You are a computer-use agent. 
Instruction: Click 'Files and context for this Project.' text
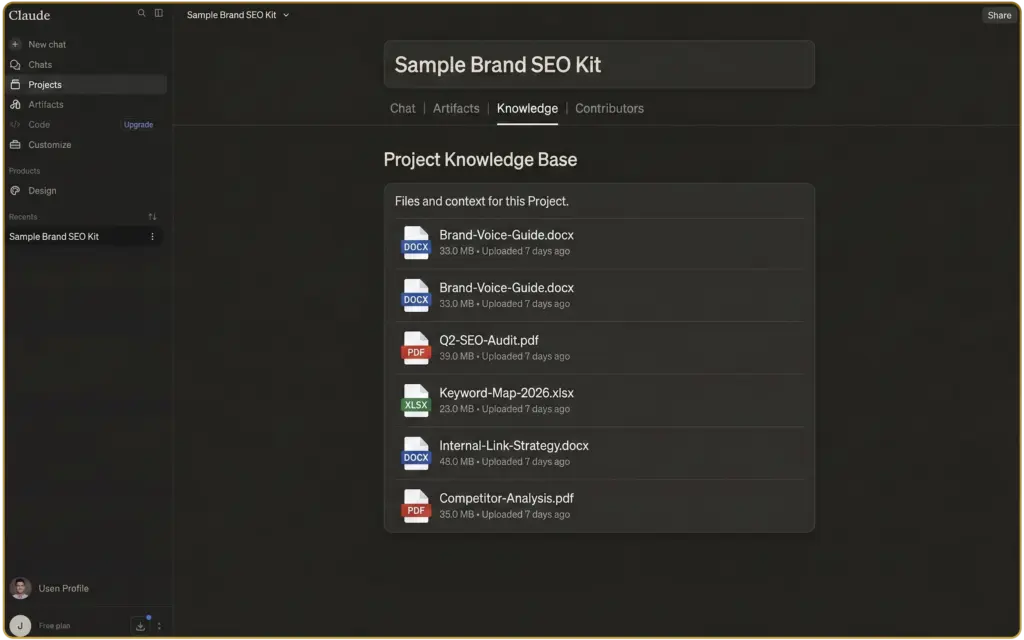pyautogui.click(x=481, y=201)
